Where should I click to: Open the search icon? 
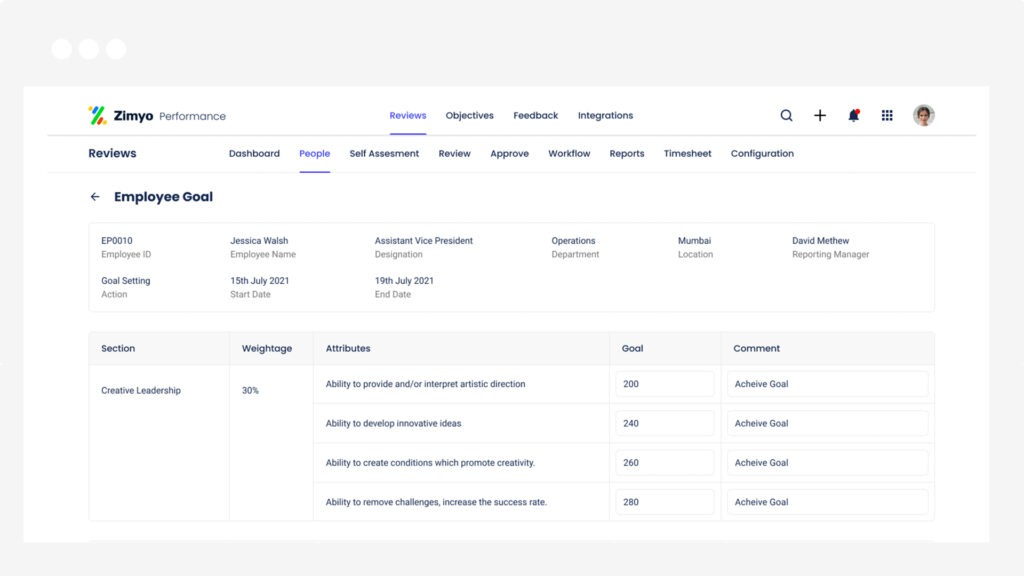787,115
